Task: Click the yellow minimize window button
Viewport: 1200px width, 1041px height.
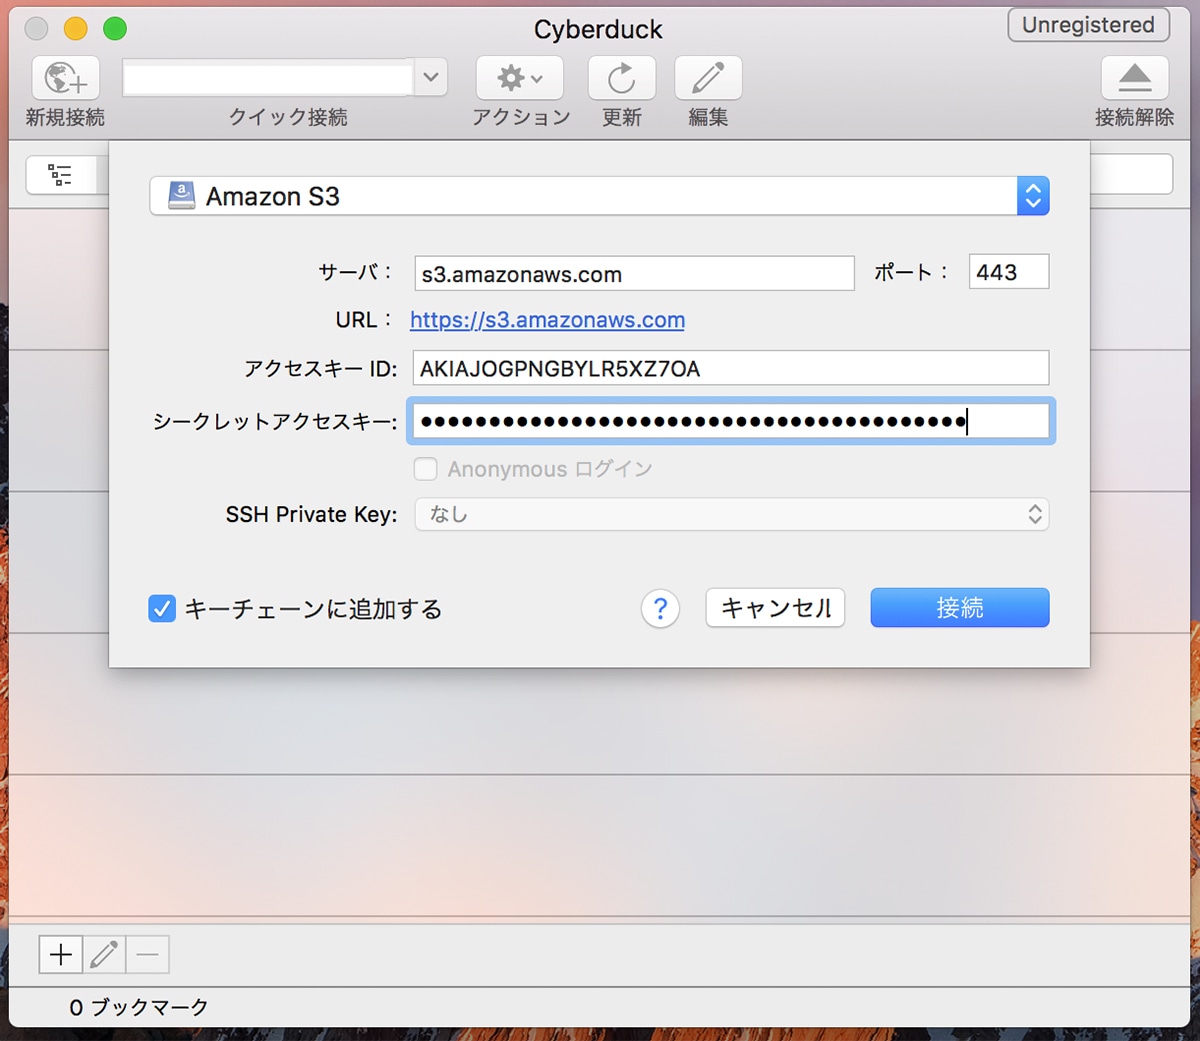Action: coord(75,29)
